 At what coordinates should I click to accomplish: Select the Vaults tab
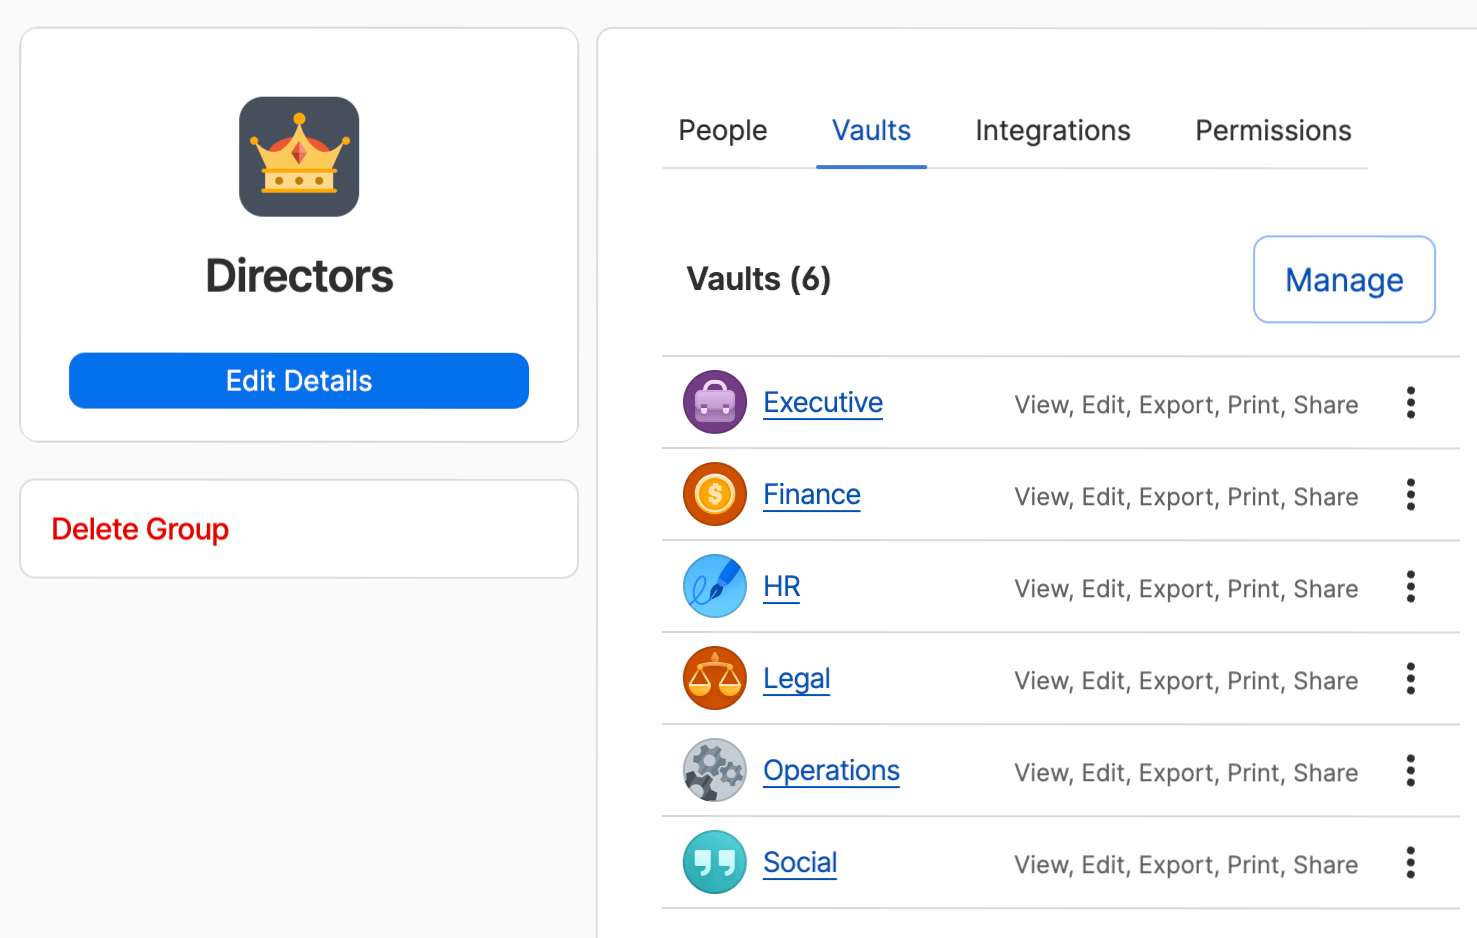871,130
